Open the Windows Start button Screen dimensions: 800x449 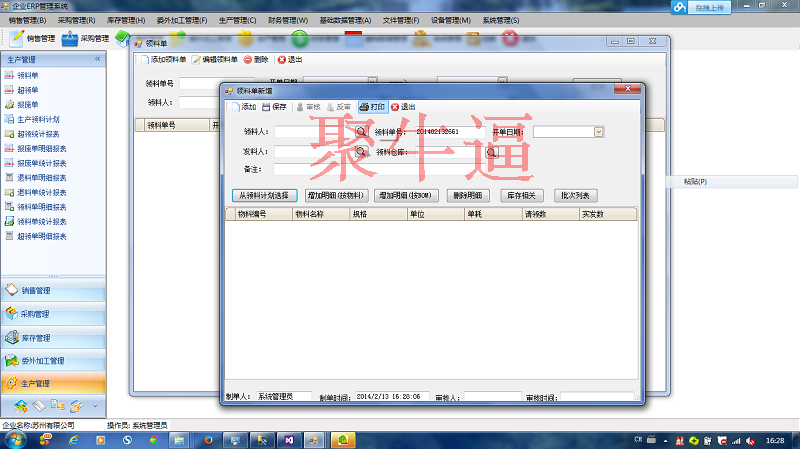(14, 440)
